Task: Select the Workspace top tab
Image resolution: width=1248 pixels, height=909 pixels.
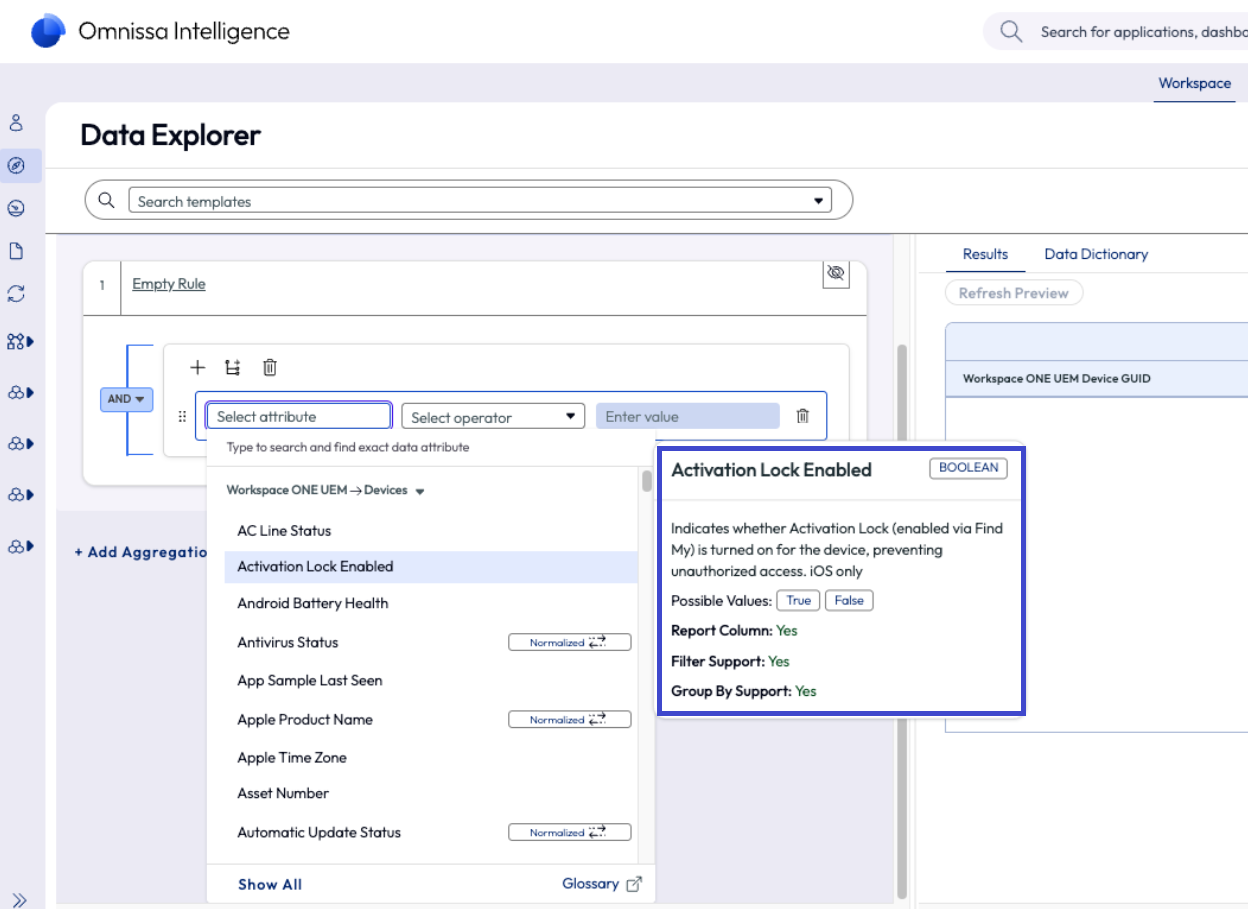Action: pos(1194,83)
